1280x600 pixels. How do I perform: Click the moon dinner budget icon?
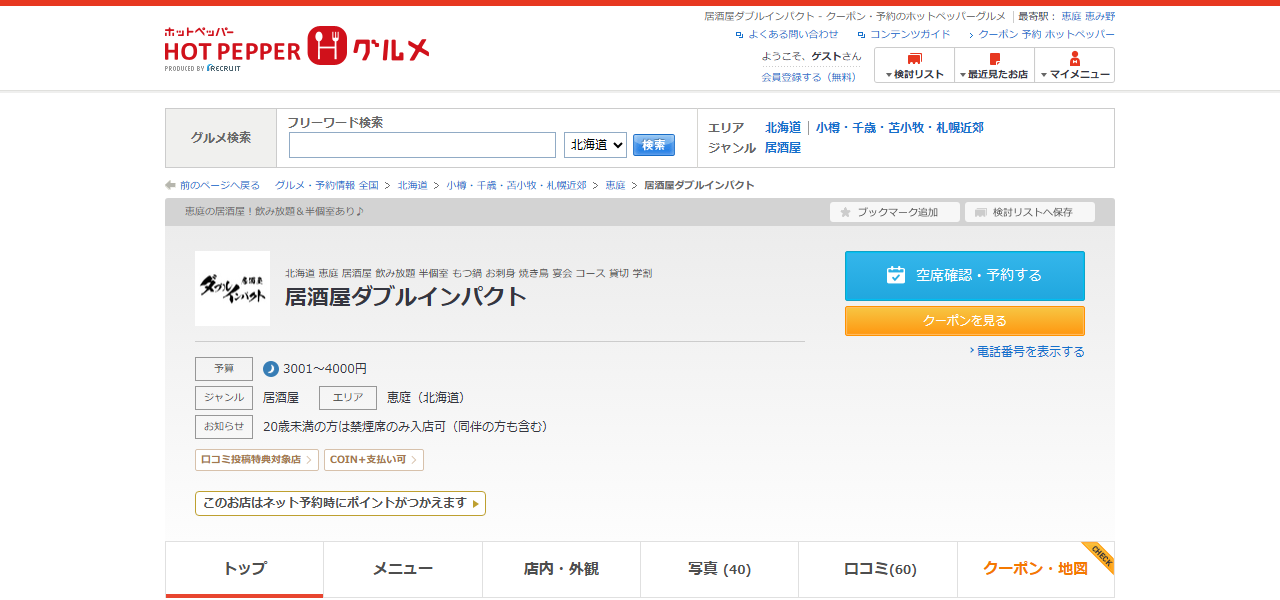(x=271, y=369)
